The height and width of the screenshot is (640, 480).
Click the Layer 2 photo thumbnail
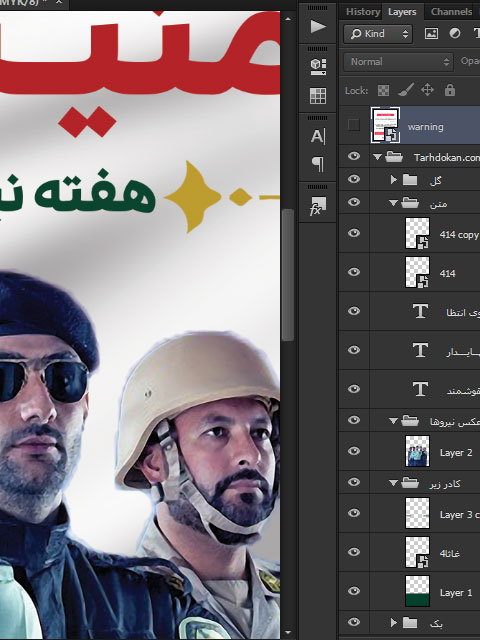click(417, 451)
